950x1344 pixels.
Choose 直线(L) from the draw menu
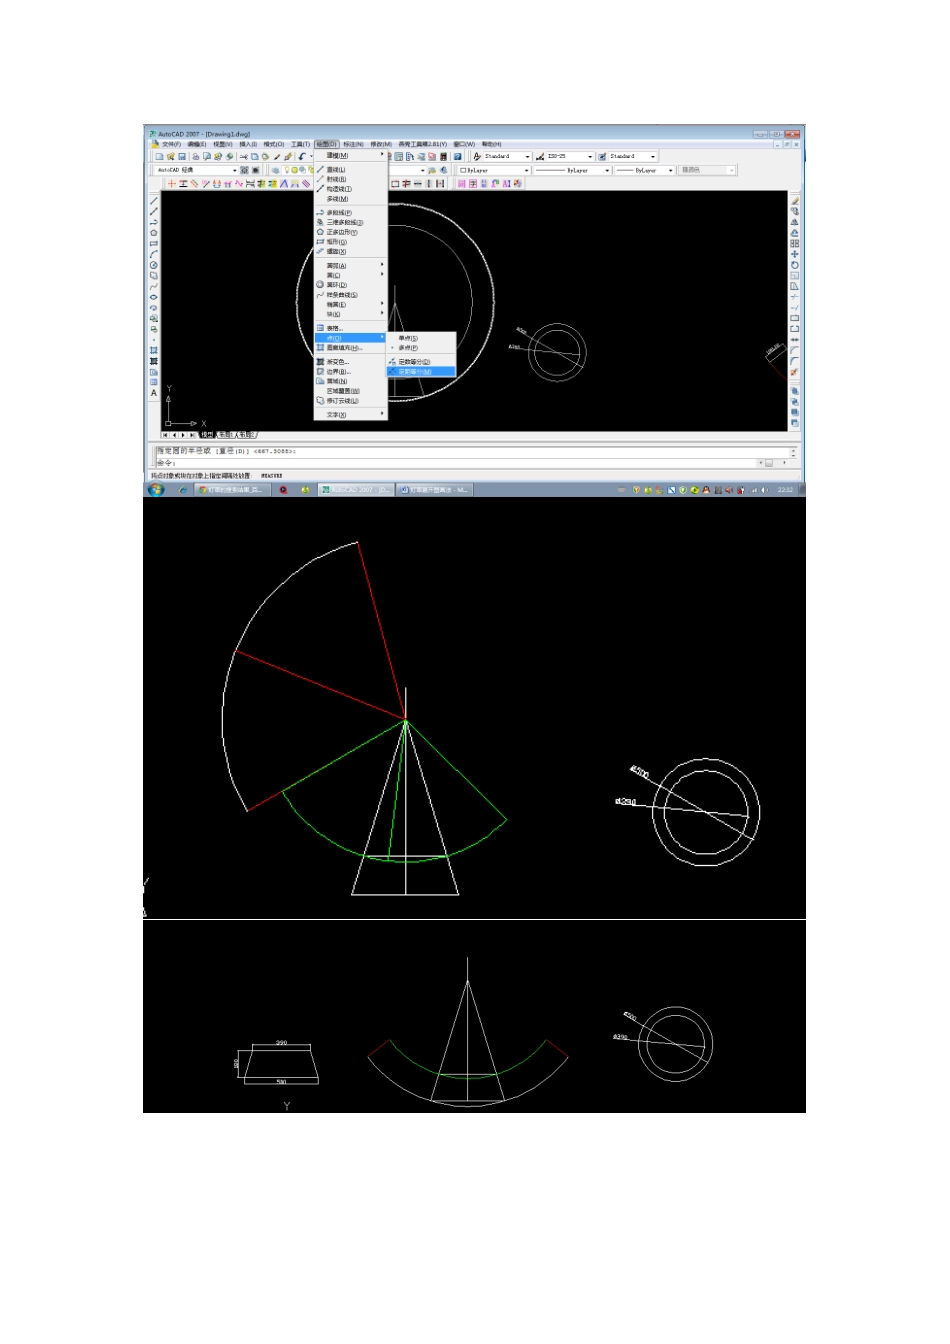tap(350, 170)
